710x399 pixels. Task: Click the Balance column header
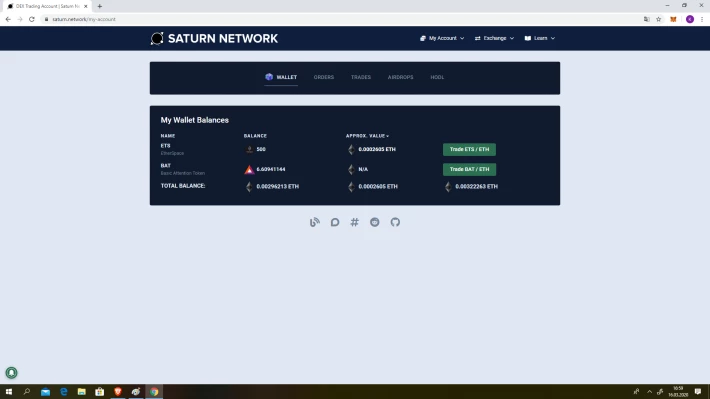255,136
